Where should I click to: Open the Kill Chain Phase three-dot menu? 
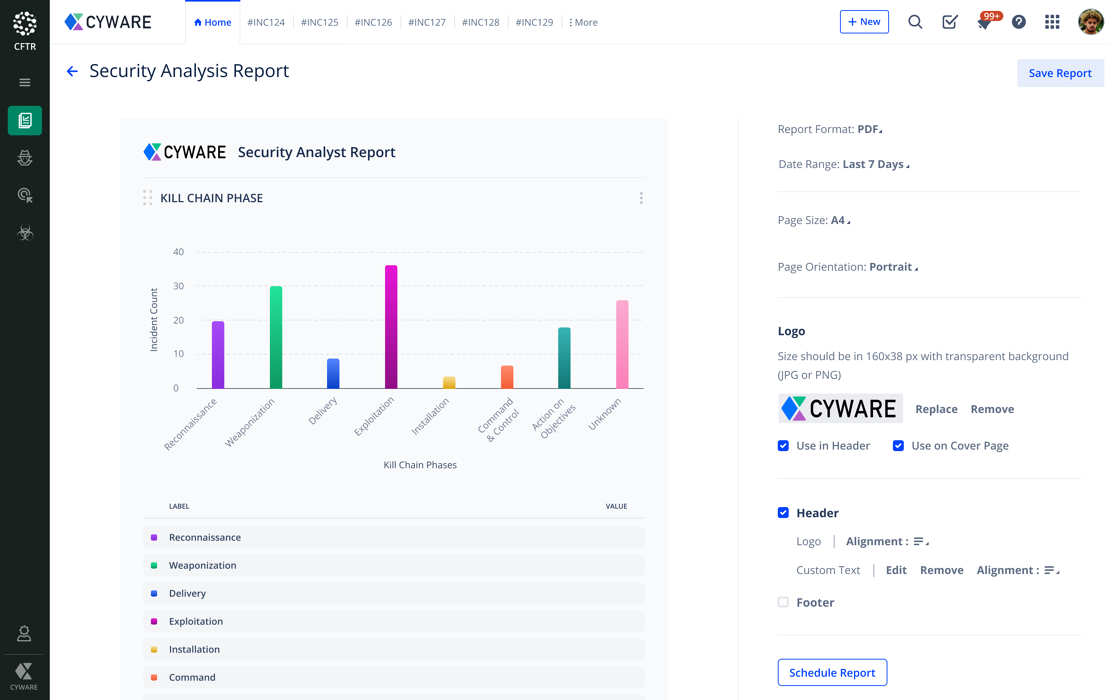click(x=641, y=198)
